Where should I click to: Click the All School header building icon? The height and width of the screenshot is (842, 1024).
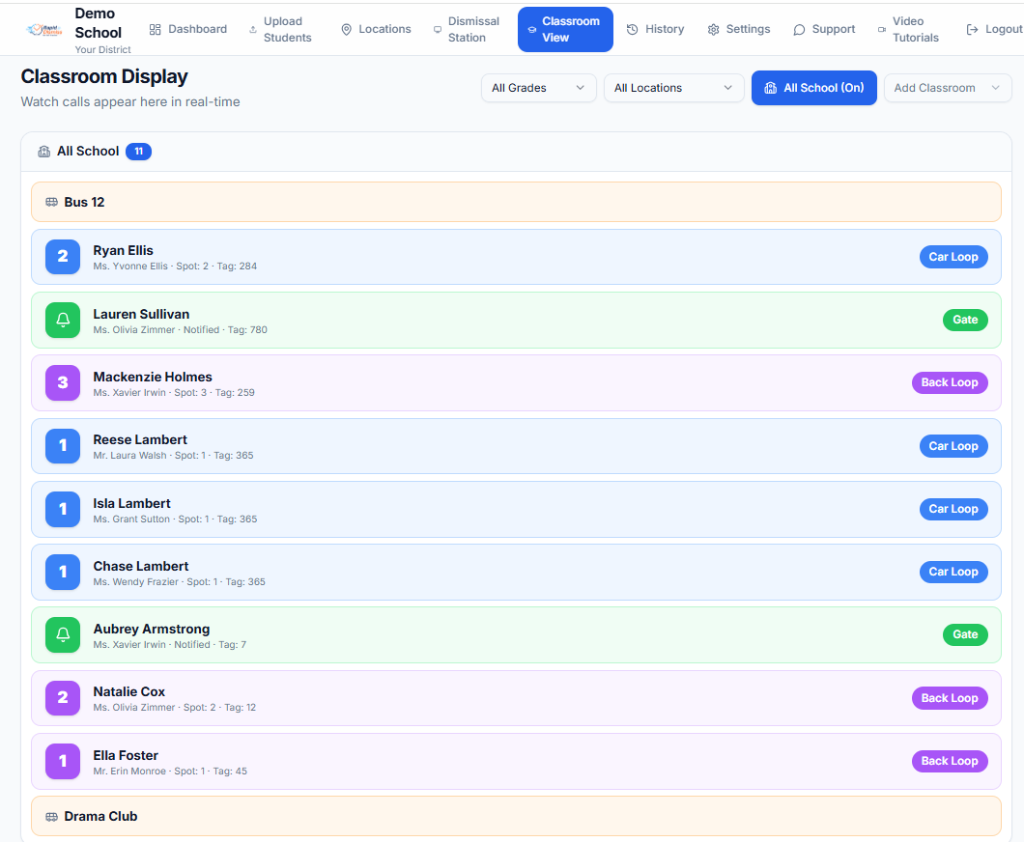pyautogui.click(x=44, y=152)
